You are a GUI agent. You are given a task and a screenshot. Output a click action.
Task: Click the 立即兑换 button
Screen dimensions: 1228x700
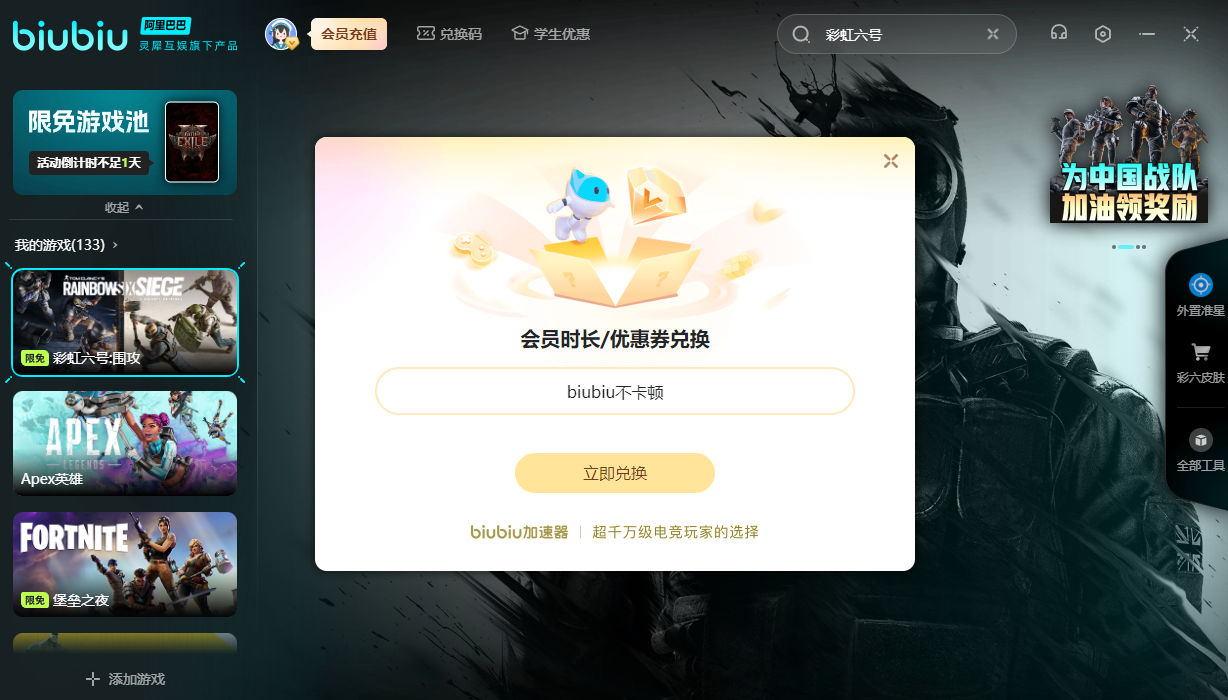[615, 473]
